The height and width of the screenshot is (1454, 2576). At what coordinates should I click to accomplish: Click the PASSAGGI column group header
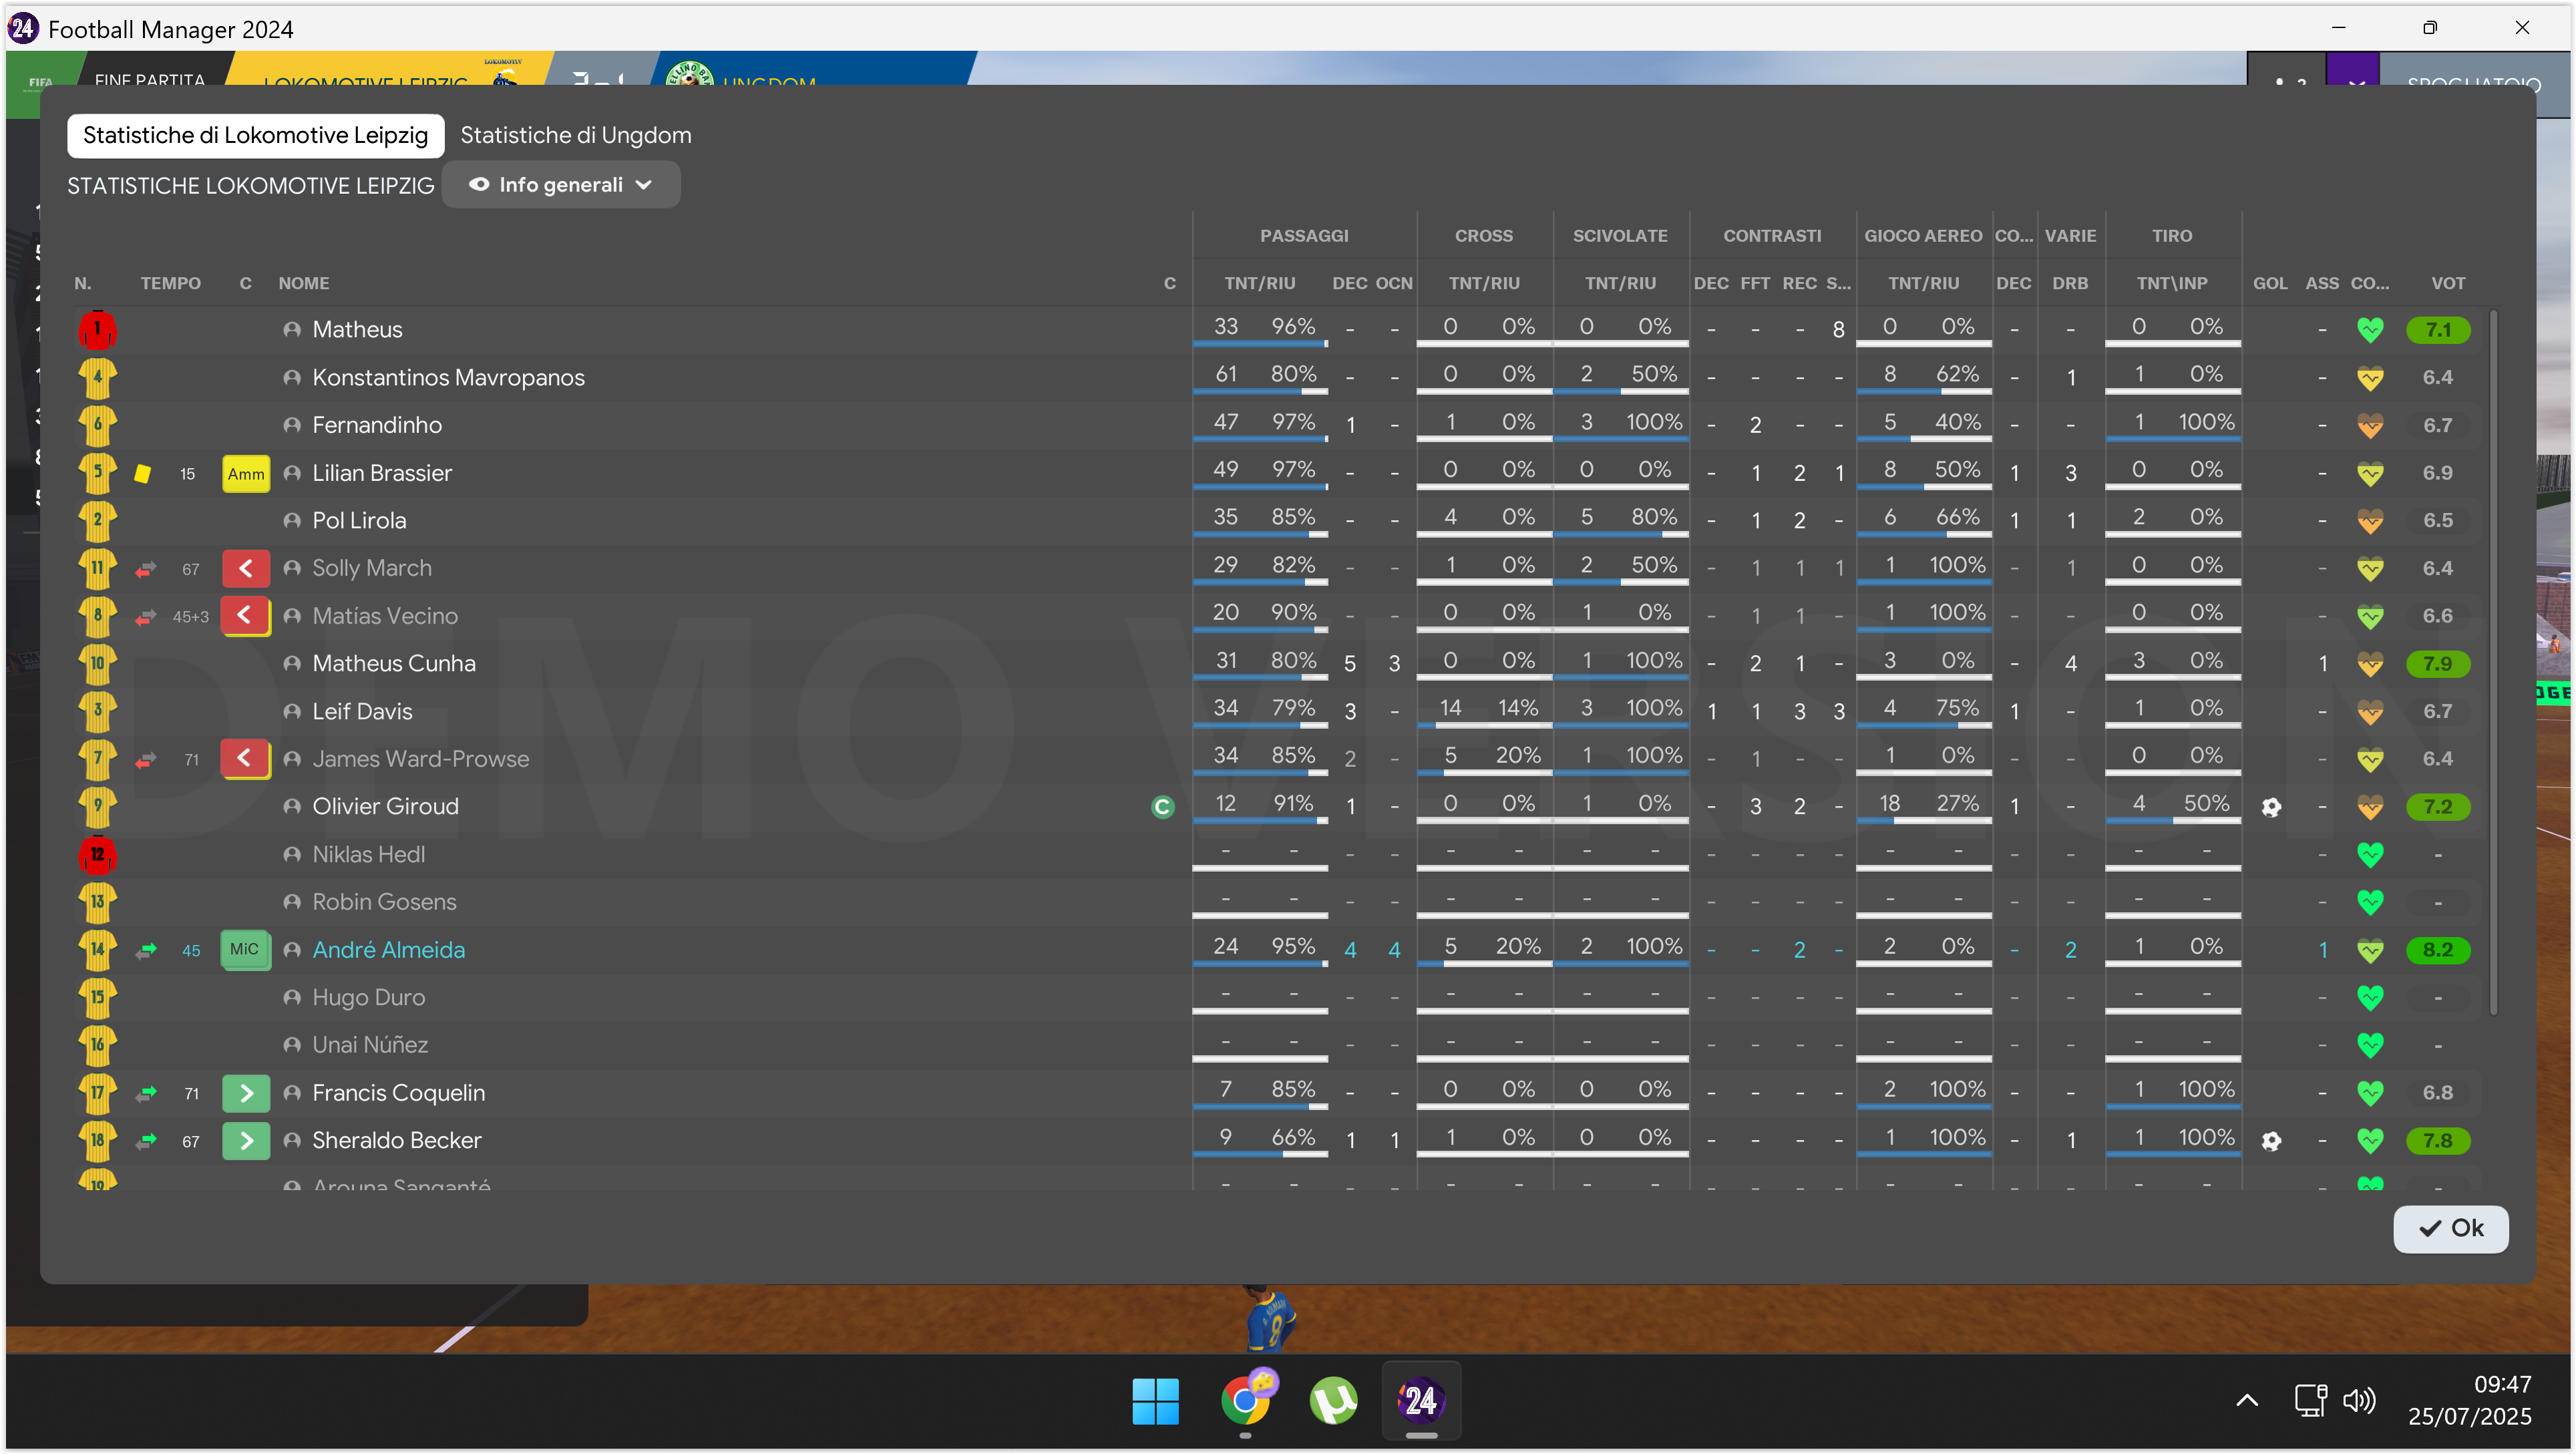[x=1303, y=236]
